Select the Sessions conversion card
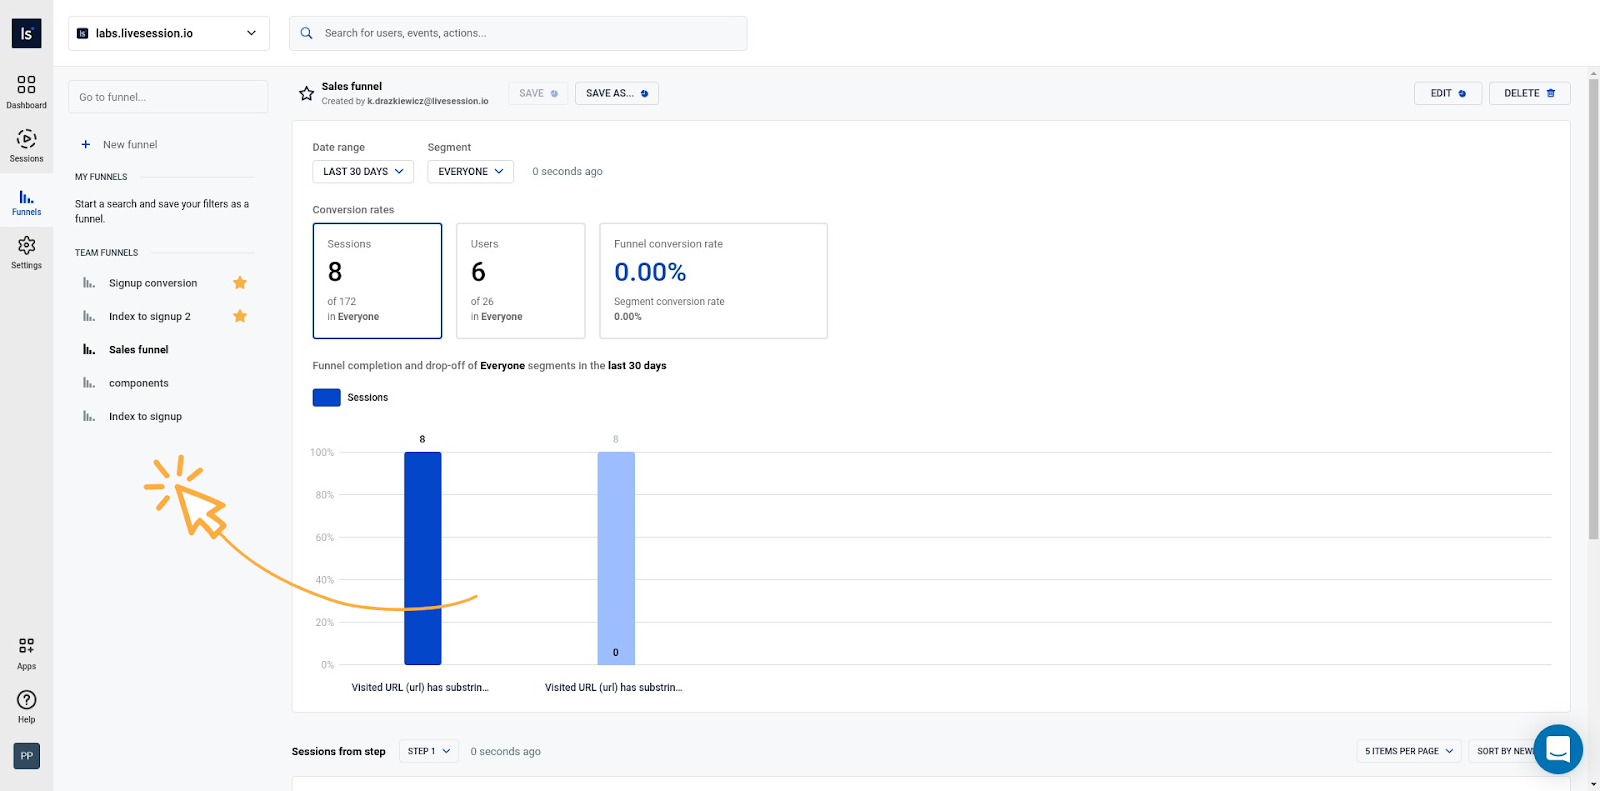Viewport: 1600px width, 791px height. pos(377,281)
